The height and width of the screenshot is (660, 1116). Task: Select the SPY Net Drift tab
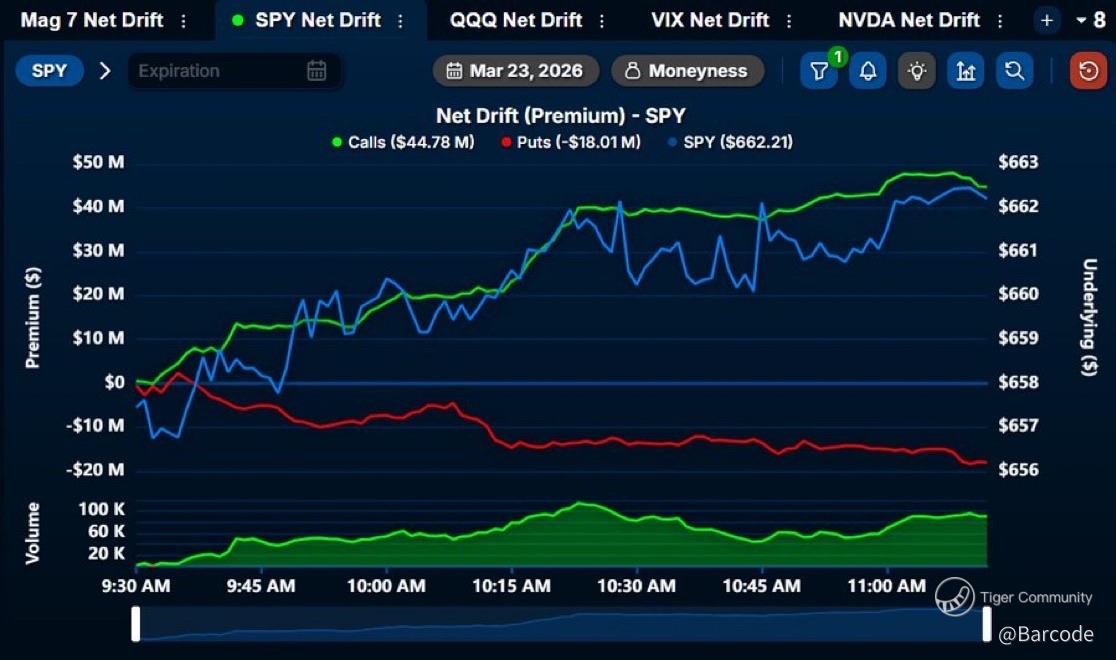tap(317, 20)
